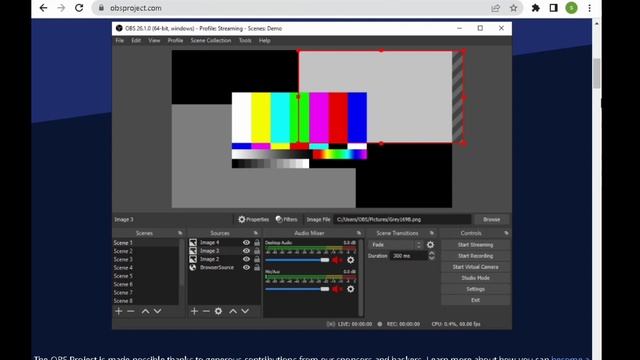Click the Duration value field
This screenshot has width=640, height=360.
click(x=409, y=256)
